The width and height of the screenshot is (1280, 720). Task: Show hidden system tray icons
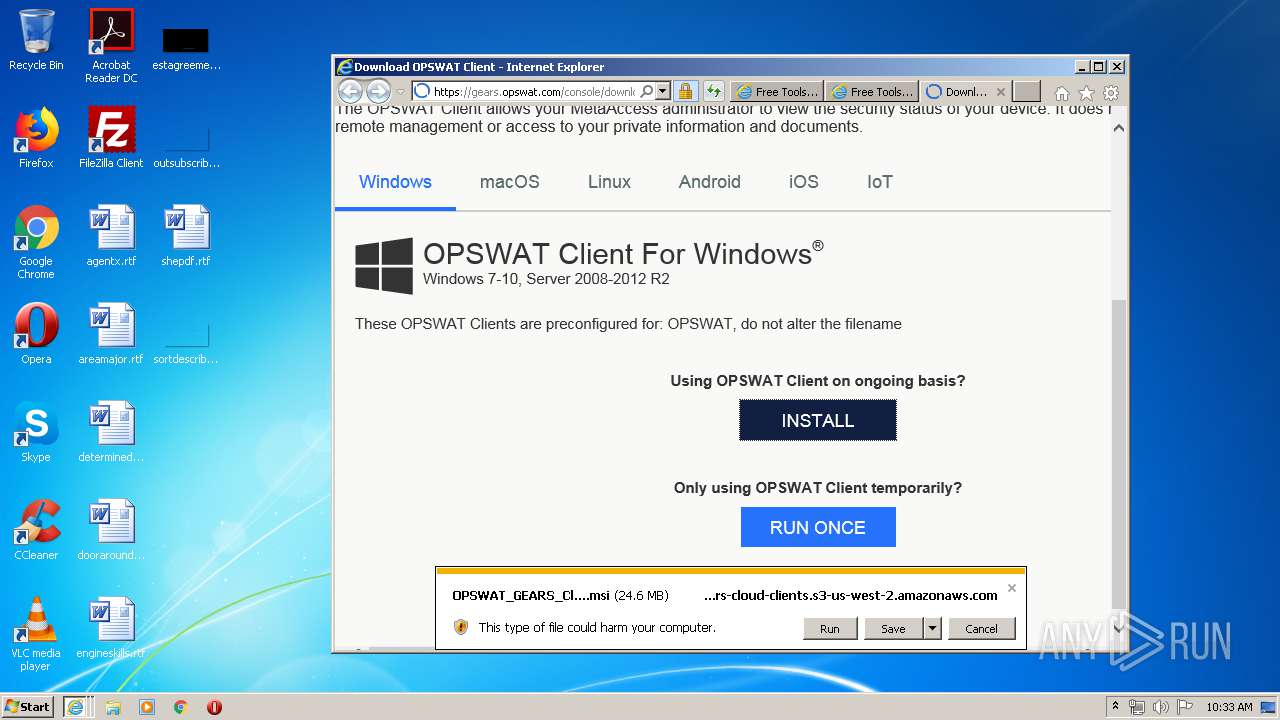tap(1115, 707)
